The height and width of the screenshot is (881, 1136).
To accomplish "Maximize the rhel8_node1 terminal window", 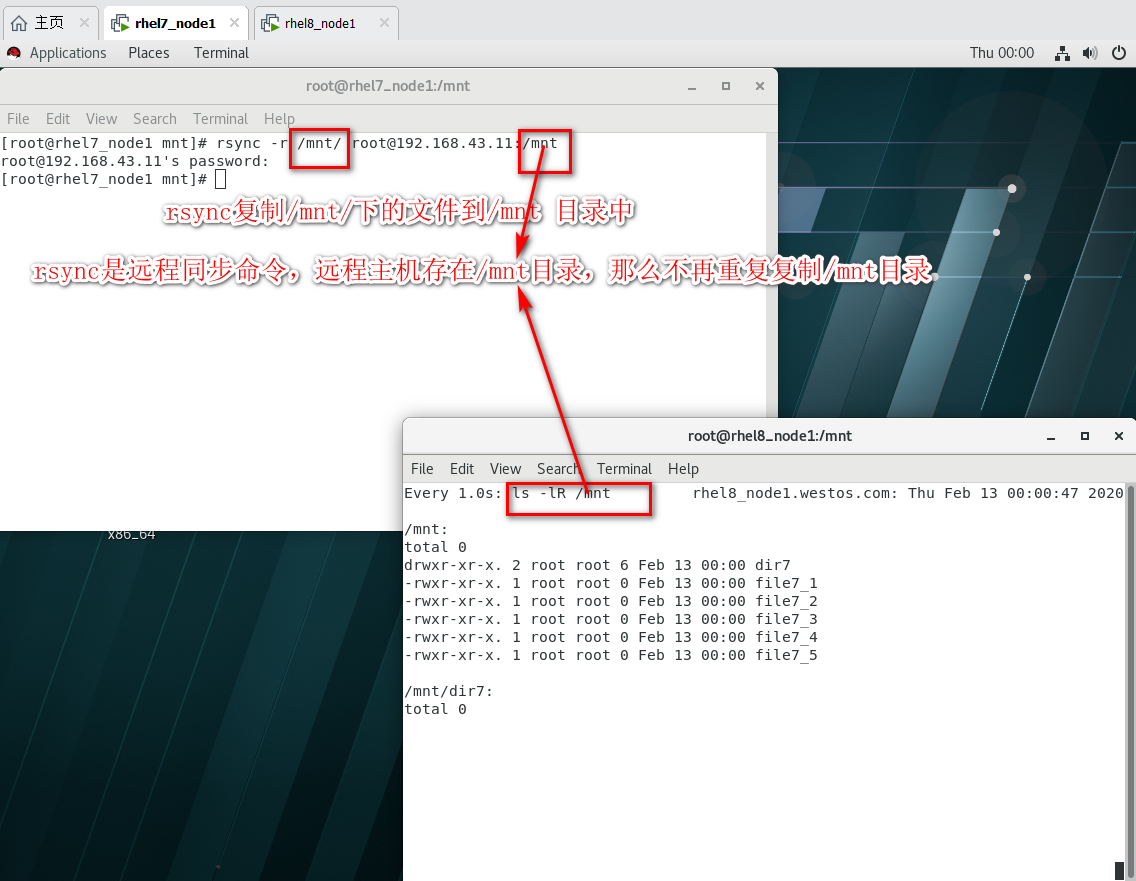I will click(1085, 436).
